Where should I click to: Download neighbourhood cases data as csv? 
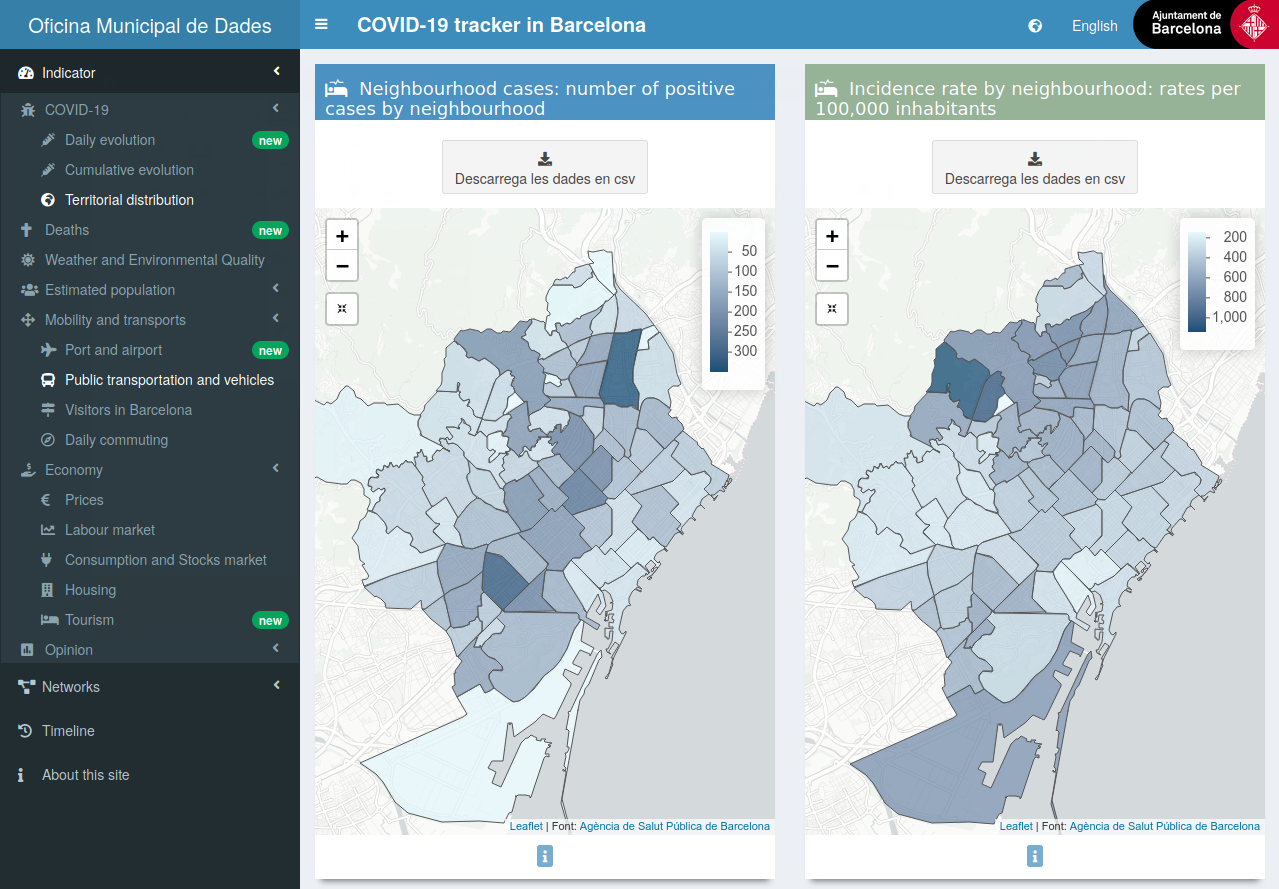click(545, 167)
